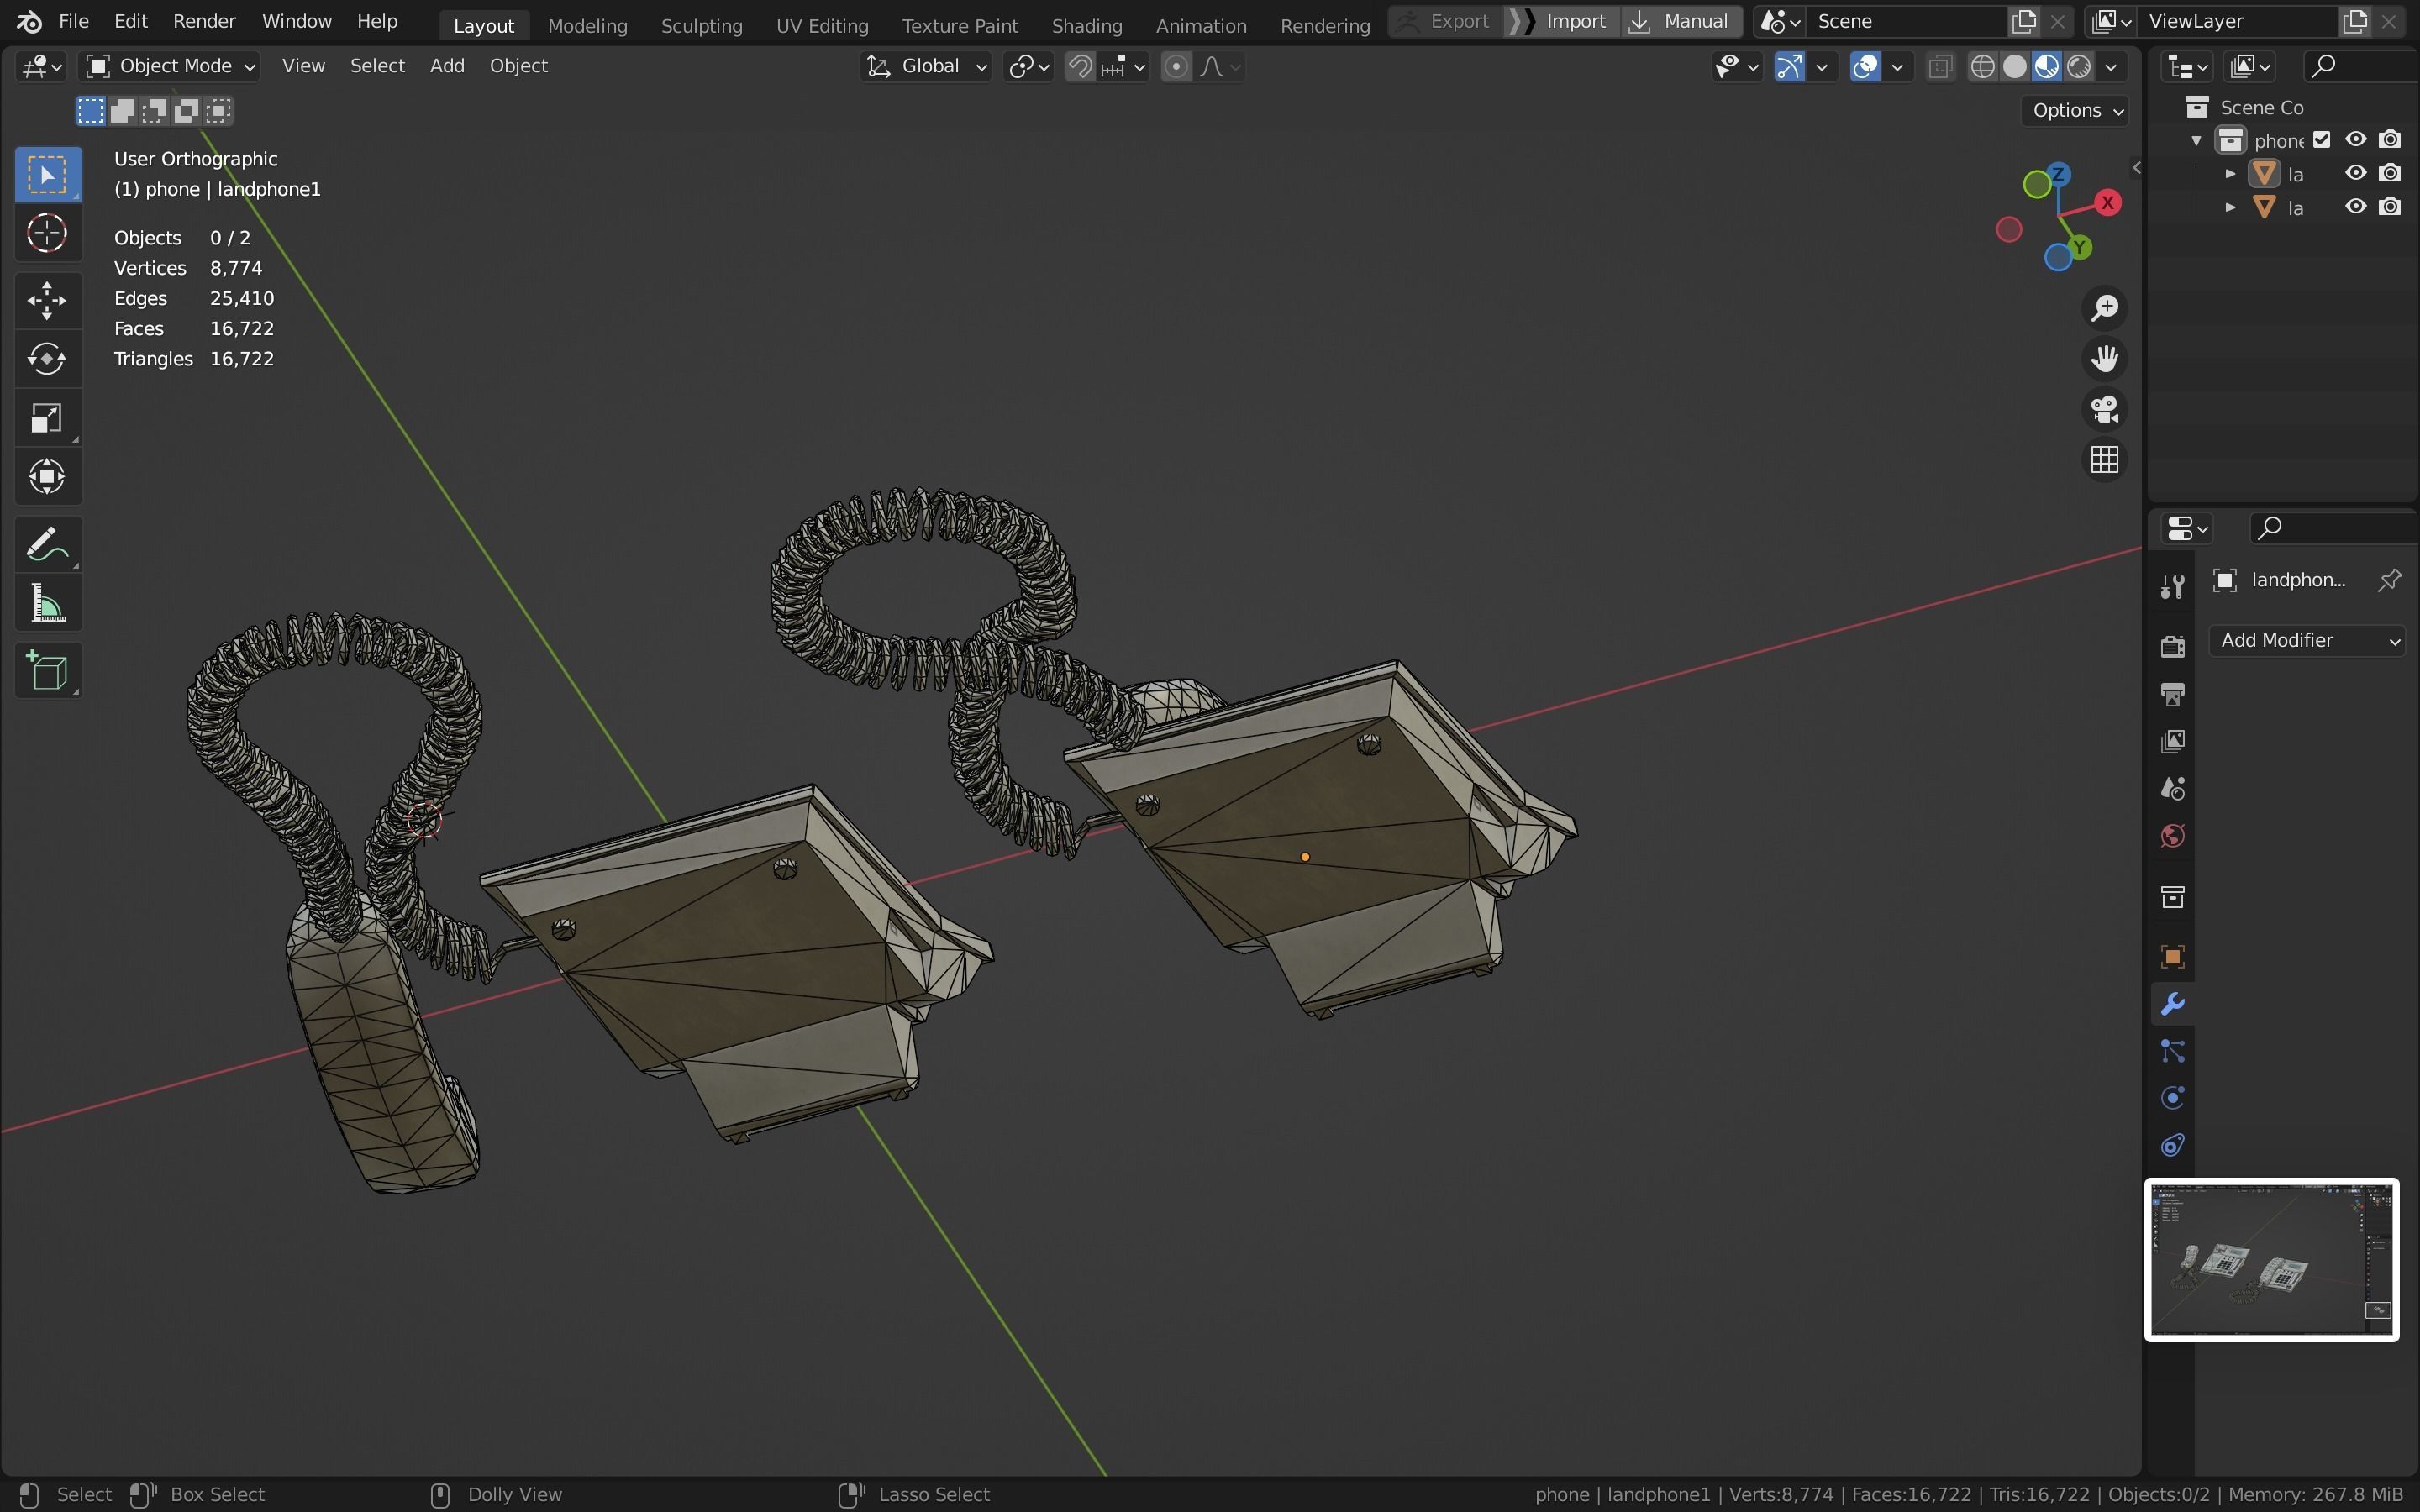Open the Render menu
The image size is (2420, 1512).
(204, 21)
